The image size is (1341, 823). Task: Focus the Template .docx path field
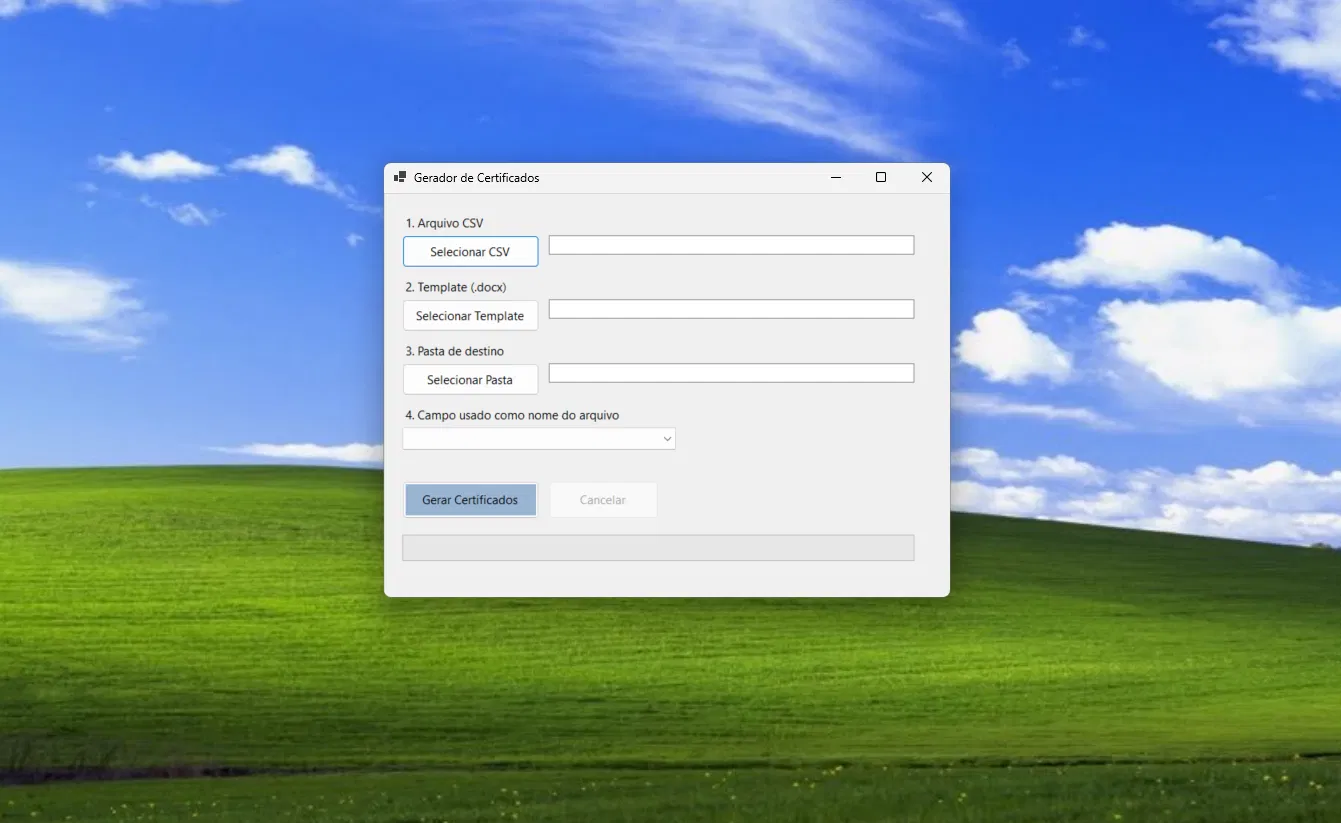(x=731, y=309)
